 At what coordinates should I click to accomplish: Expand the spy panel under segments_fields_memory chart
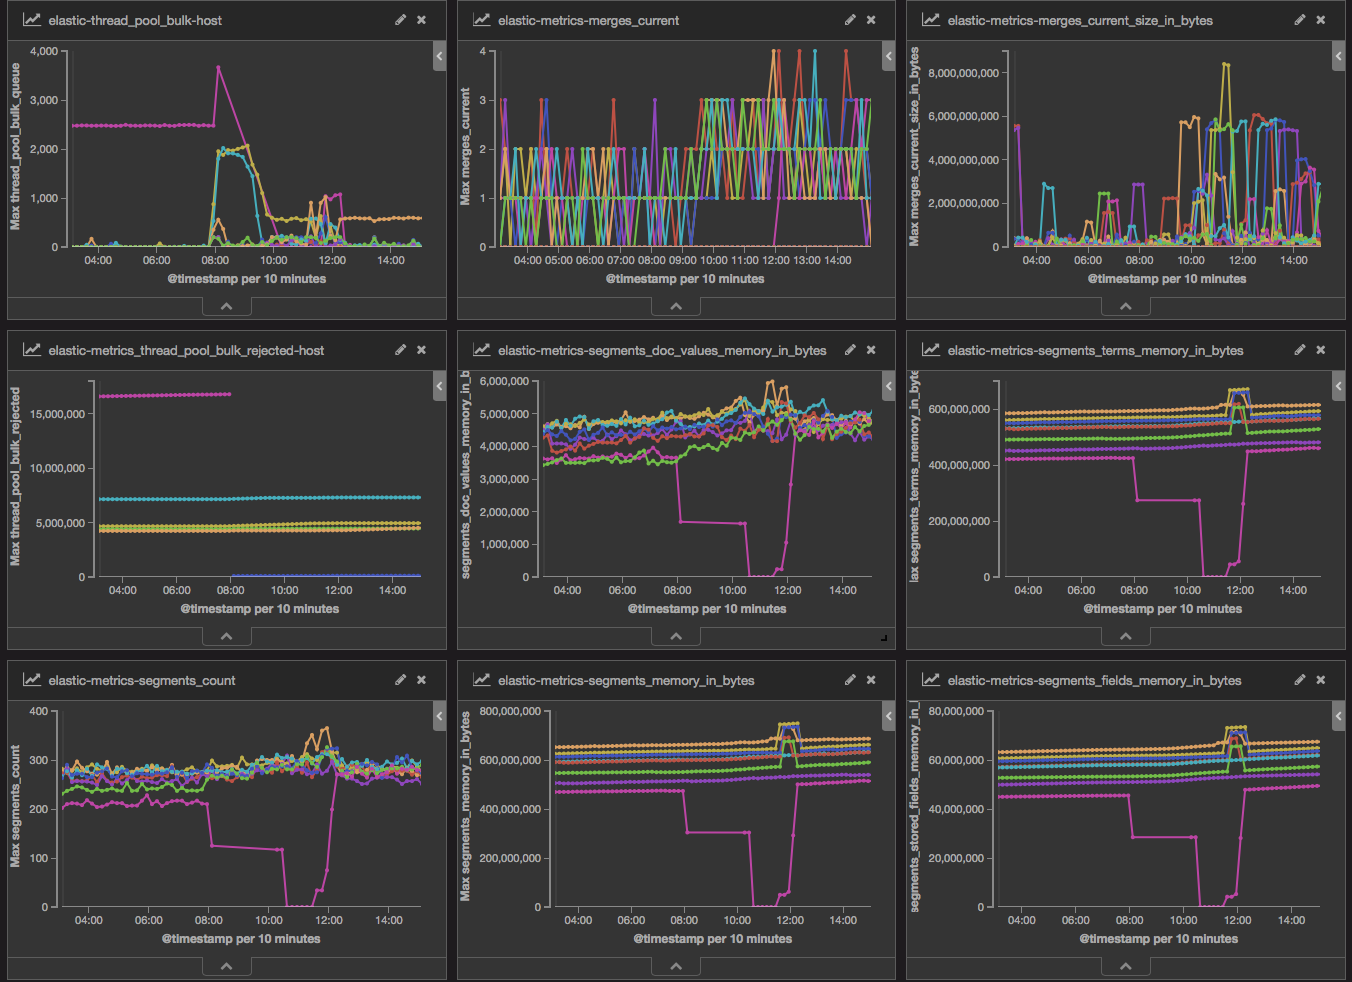[1126, 966]
